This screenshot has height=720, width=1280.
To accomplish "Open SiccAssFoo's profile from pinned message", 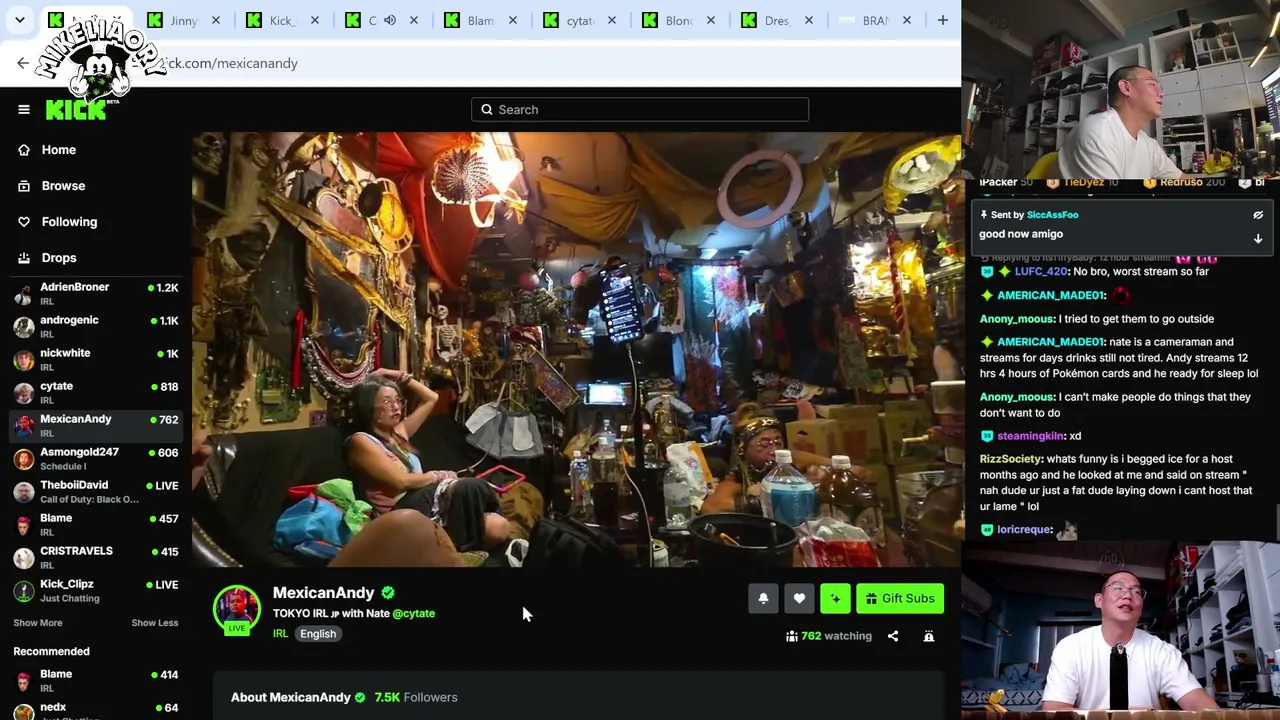I will pyautogui.click(x=1052, y=215).
